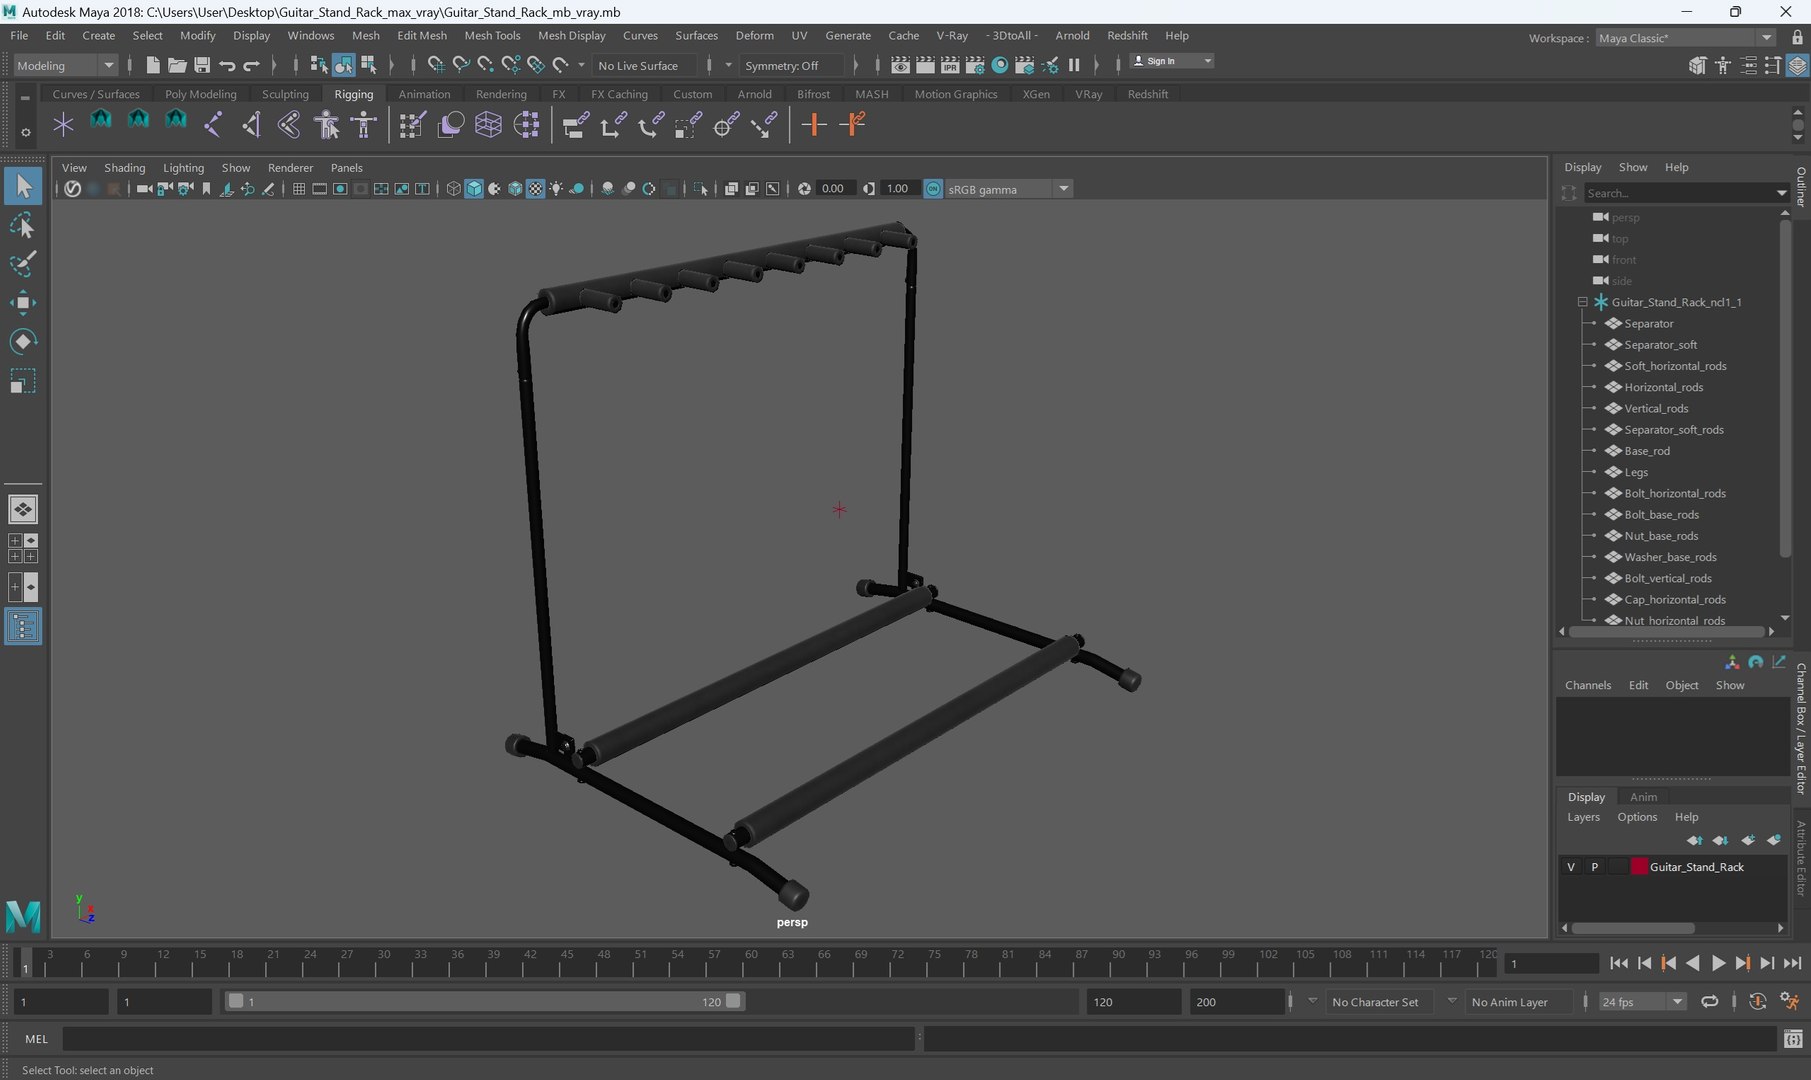
Task: Switch to the Anim layer tab
Action: point(1643,797)
